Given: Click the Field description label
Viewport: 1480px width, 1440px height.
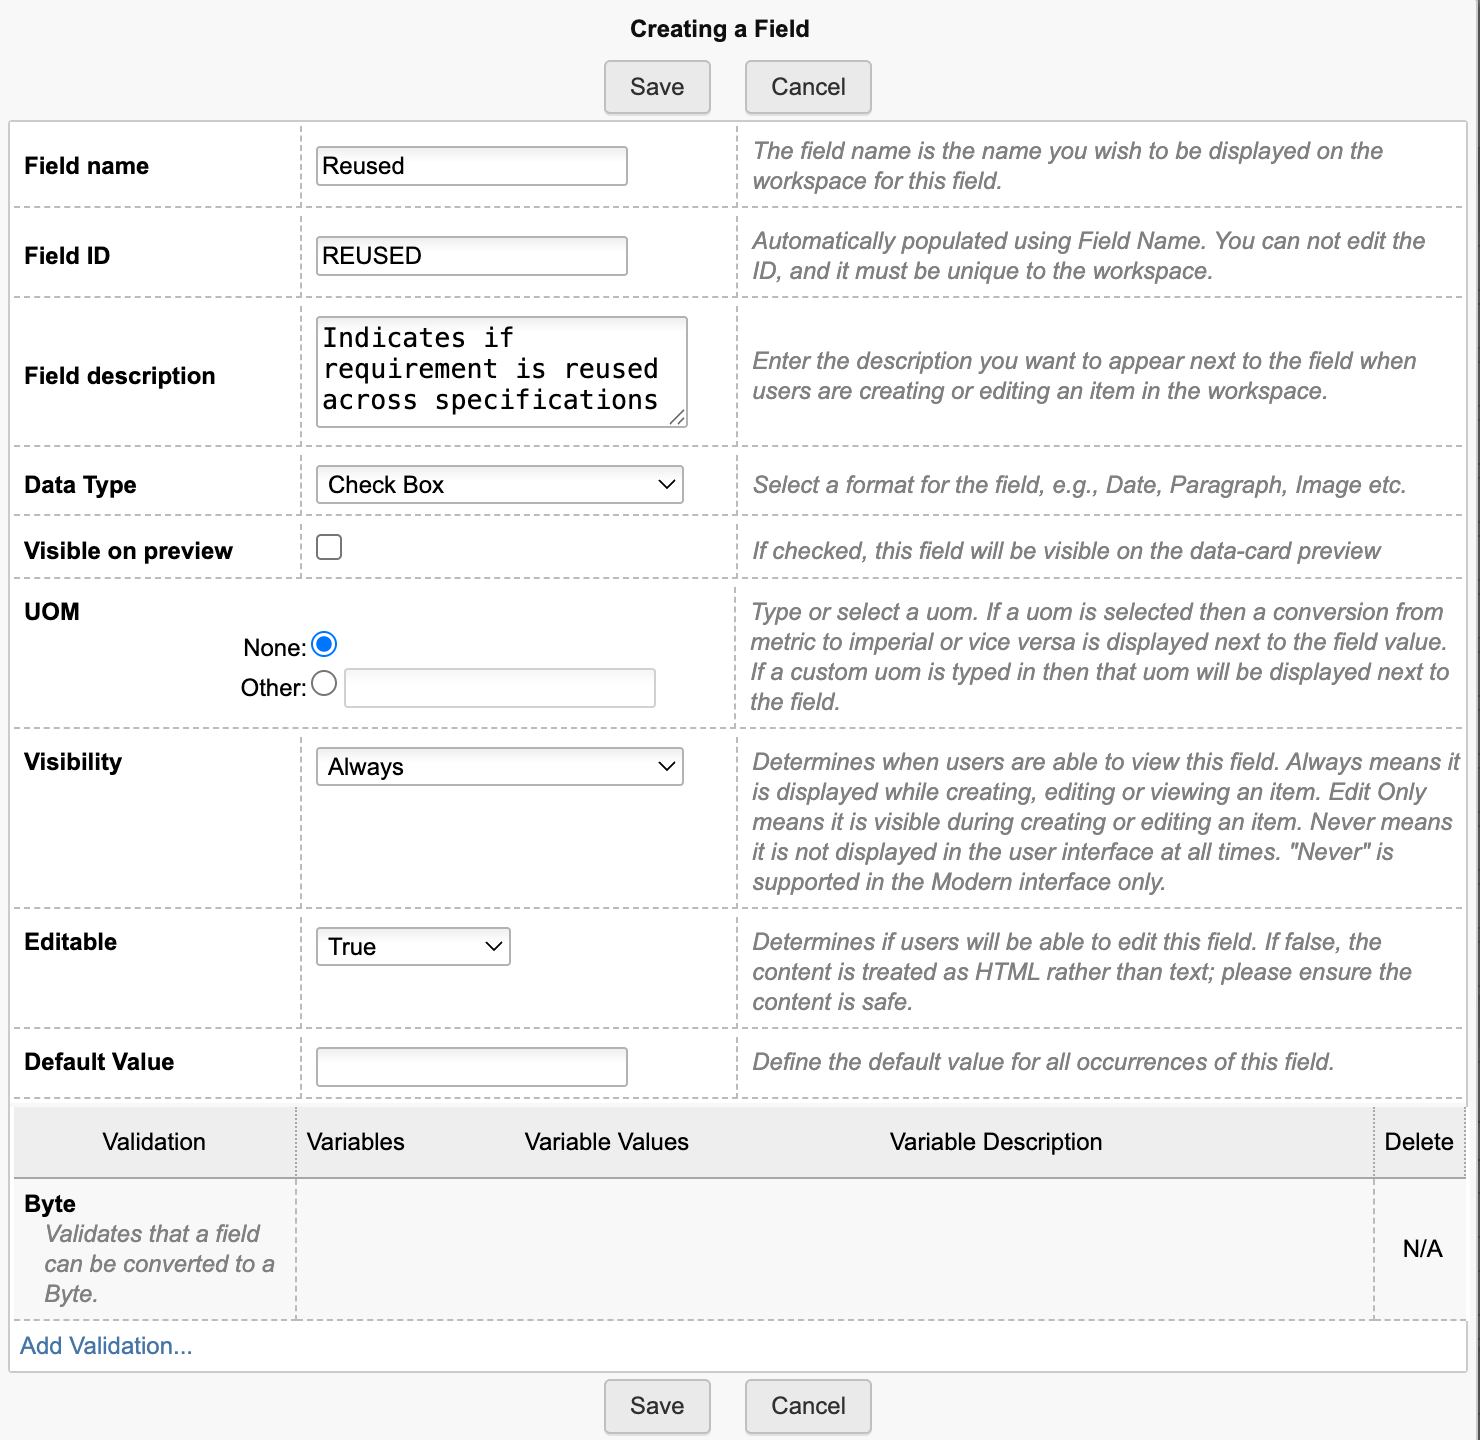Looking at the screenshot, I should pos(120,376).
